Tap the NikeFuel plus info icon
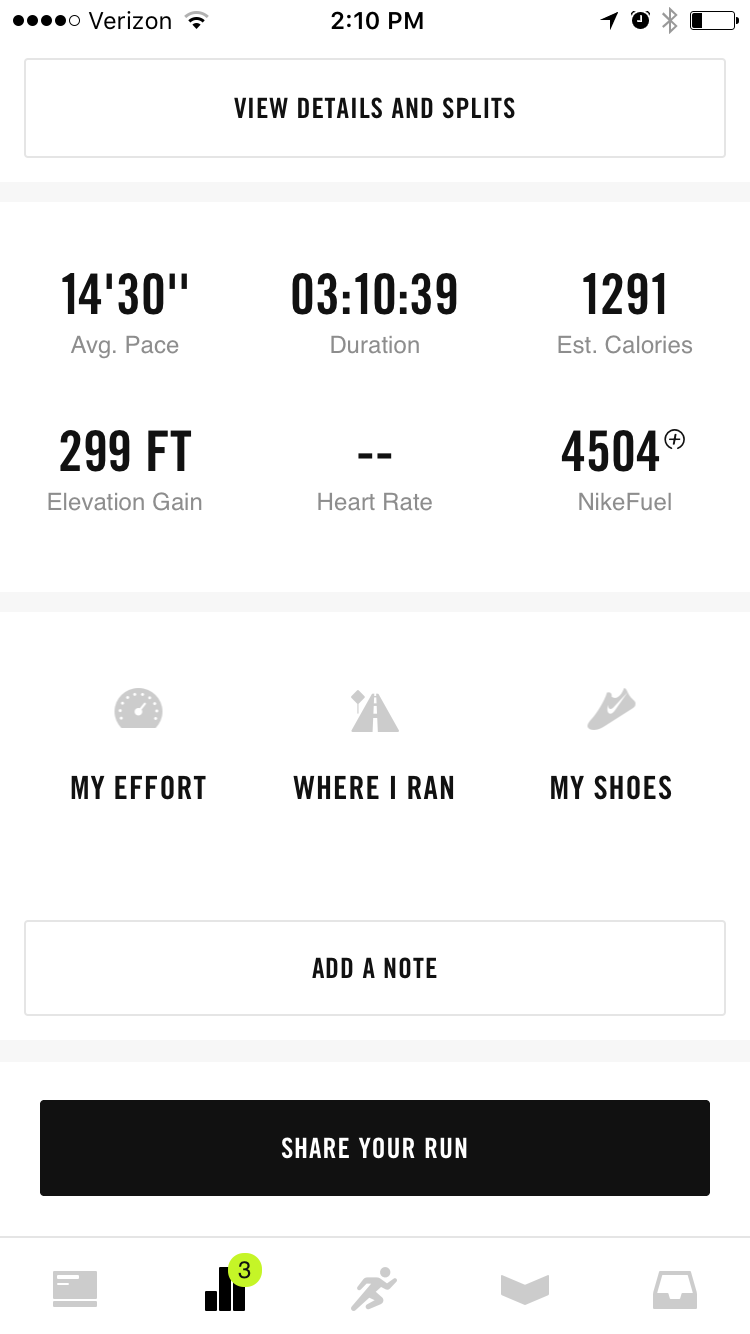The image size is (750, 1334). [x=675, y=439]
